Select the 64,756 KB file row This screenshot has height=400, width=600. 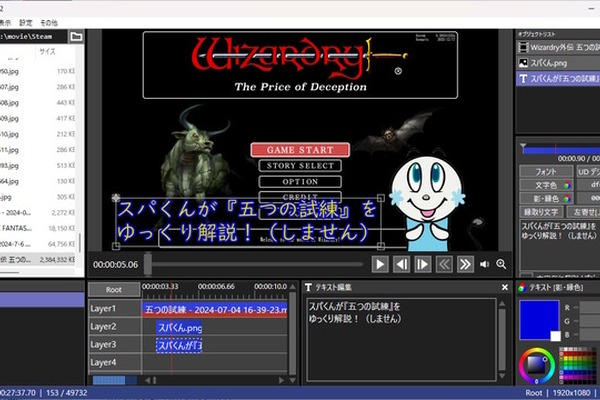pyautogui.click(x=38, y=244)
